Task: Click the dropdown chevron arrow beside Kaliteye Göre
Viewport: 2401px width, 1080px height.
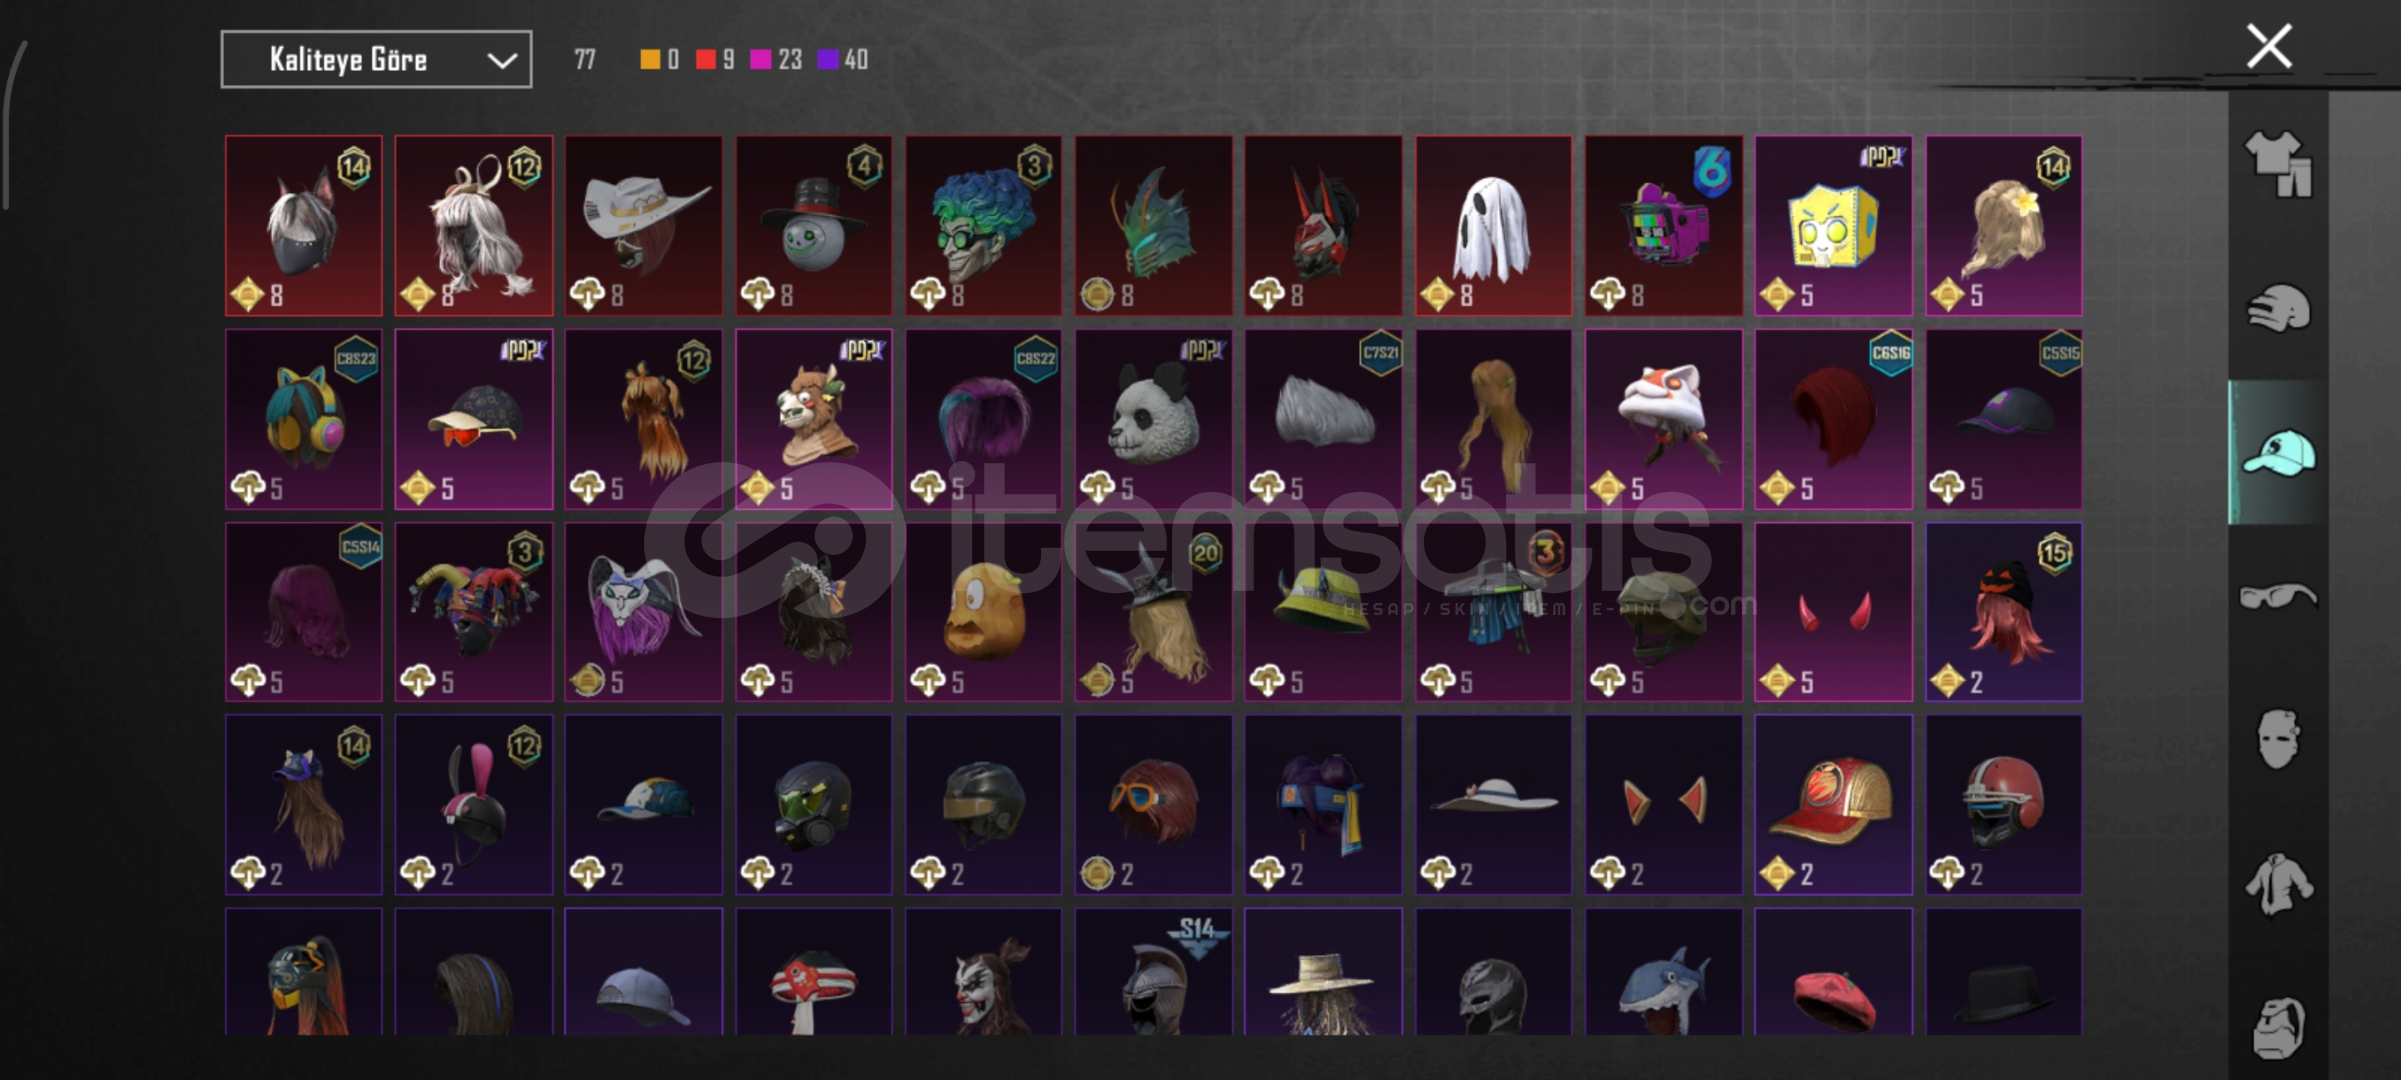Action: pyautogui.click(x=502, y=61)
